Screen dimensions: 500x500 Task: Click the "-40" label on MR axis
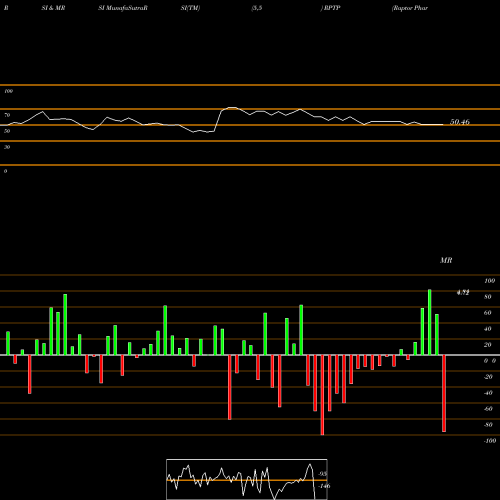(488, 393)
